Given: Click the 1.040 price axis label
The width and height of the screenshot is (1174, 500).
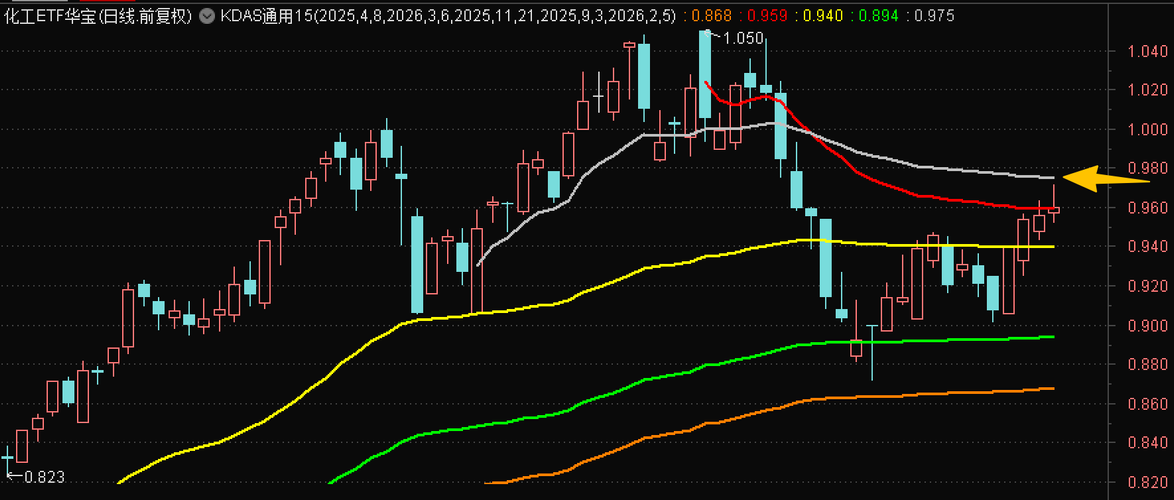Looking at the screenshot, I should (1149, 51).
